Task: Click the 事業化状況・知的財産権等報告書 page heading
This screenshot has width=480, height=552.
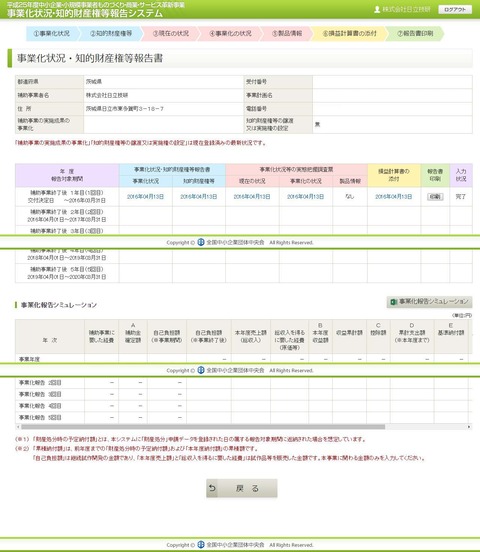Action: [90, 58]
